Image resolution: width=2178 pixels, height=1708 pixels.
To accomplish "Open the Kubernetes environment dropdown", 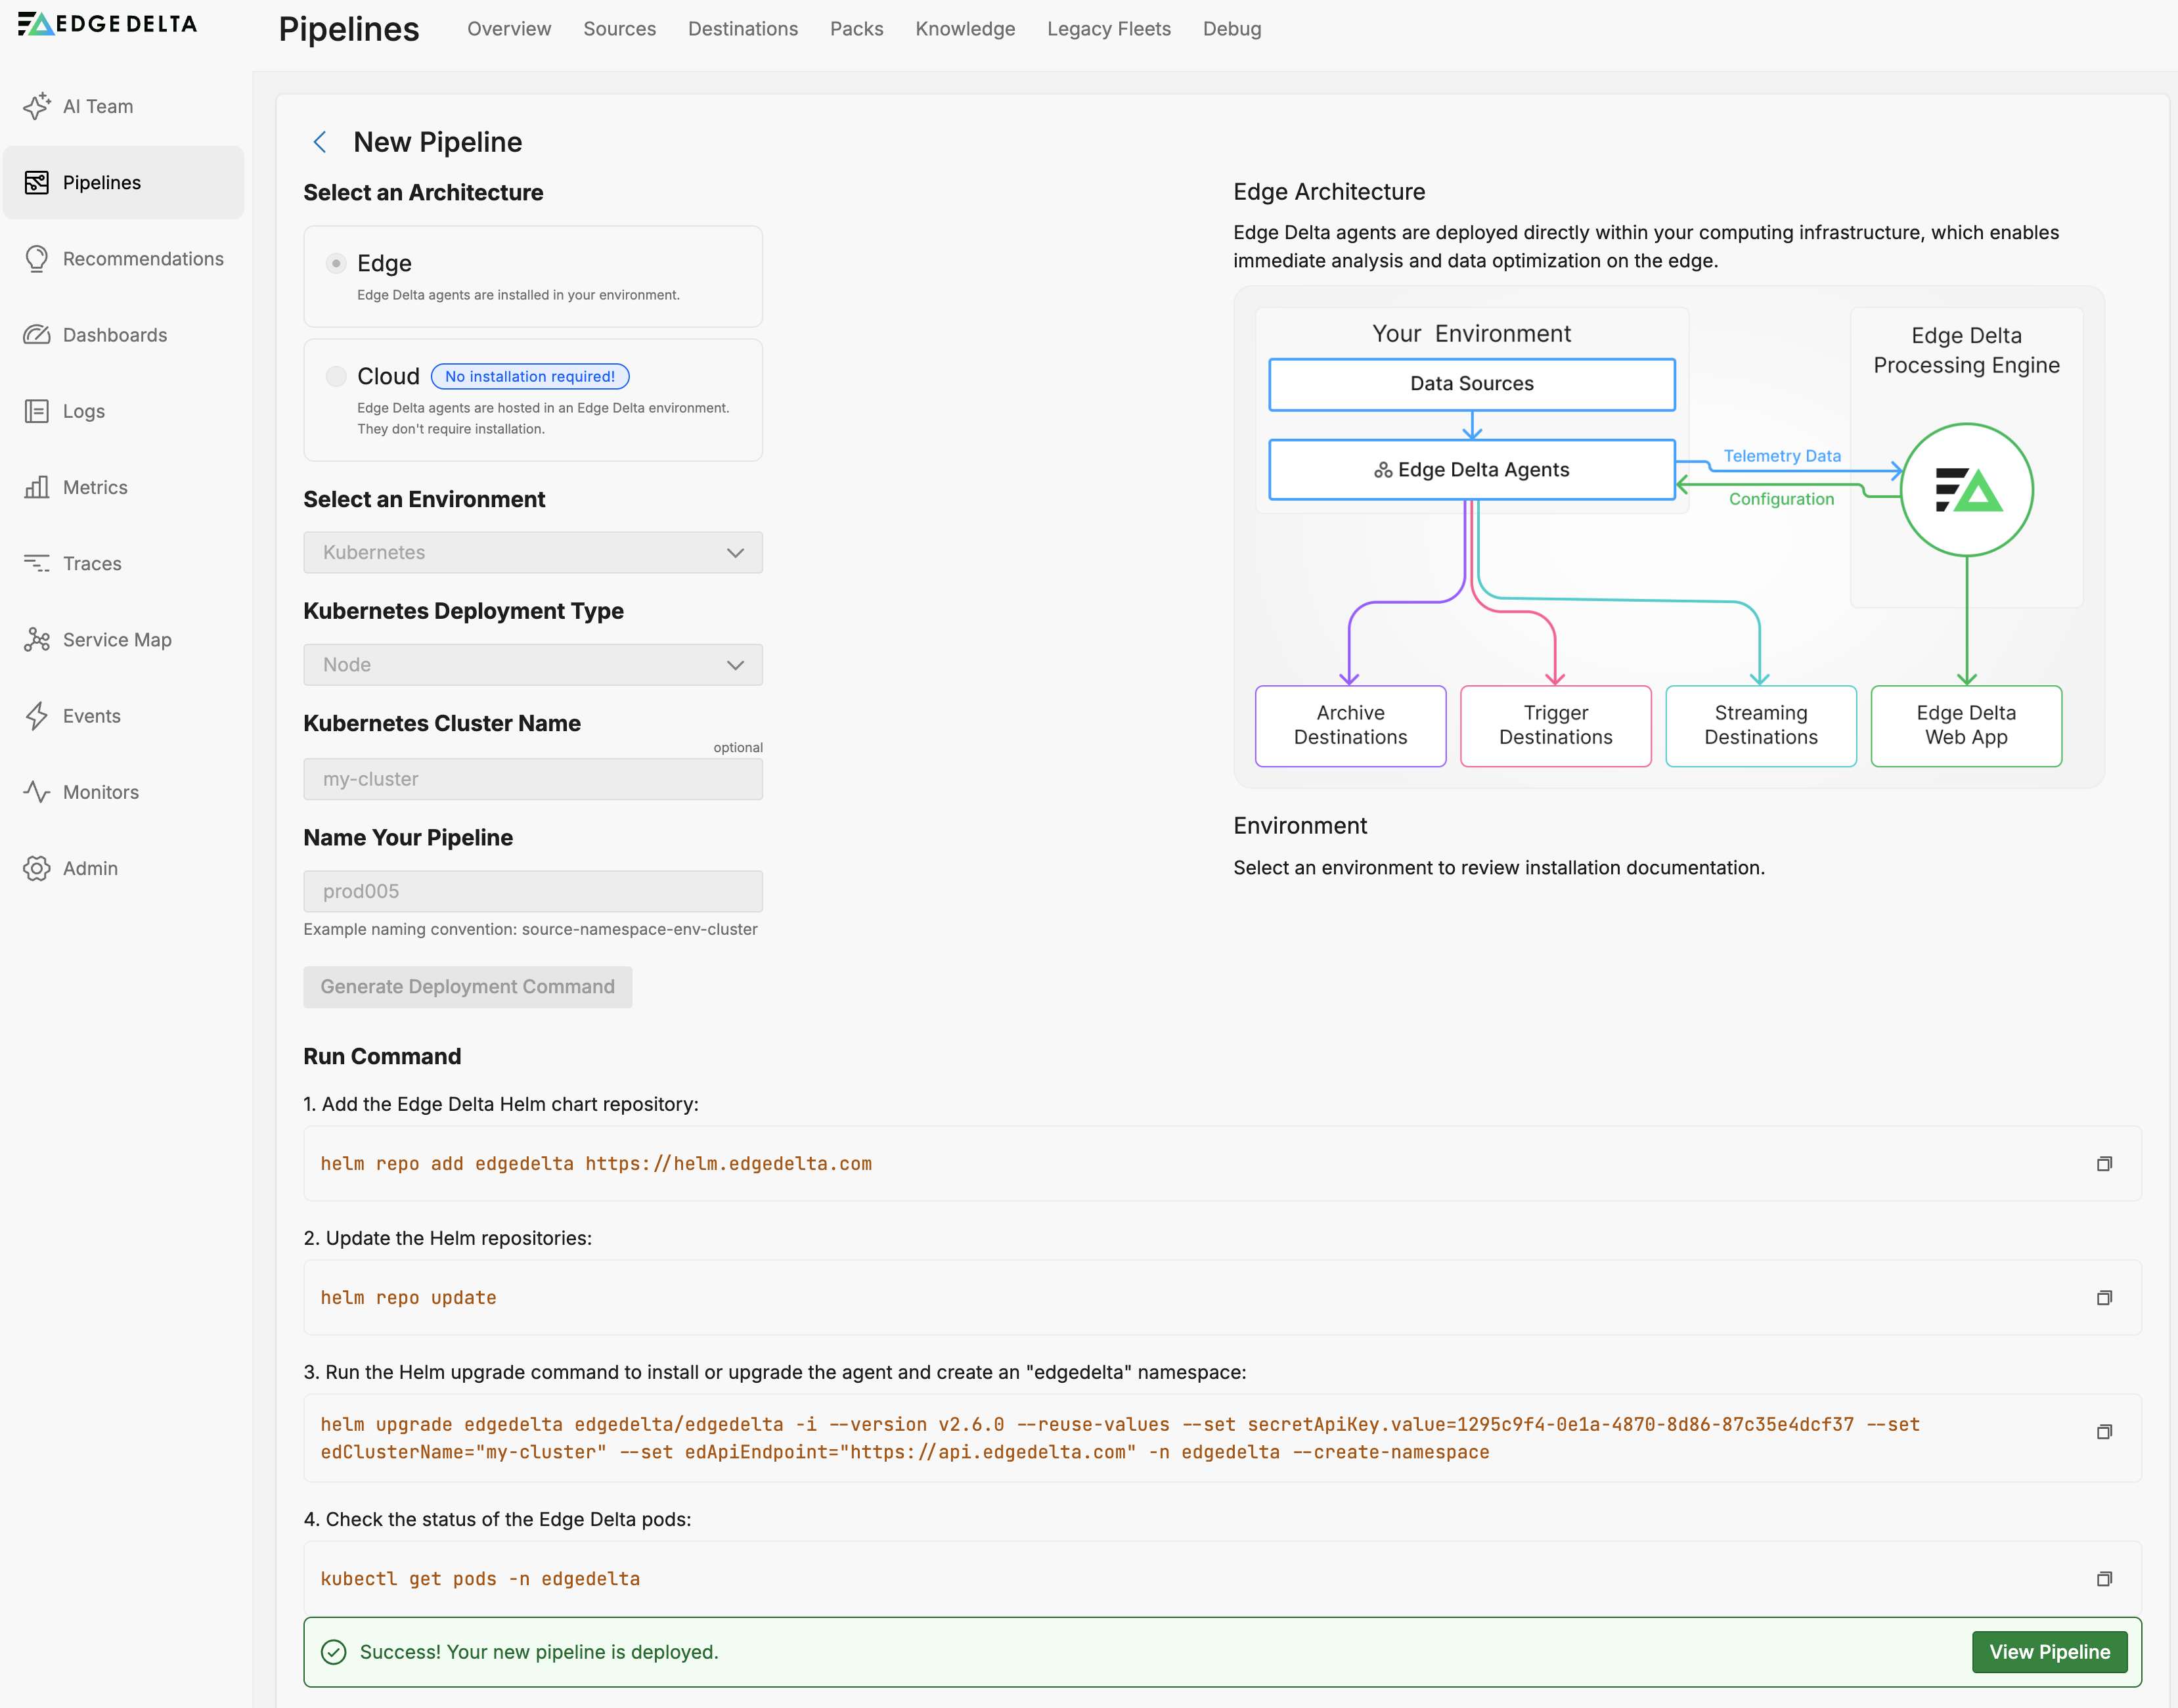I will 532,553.
